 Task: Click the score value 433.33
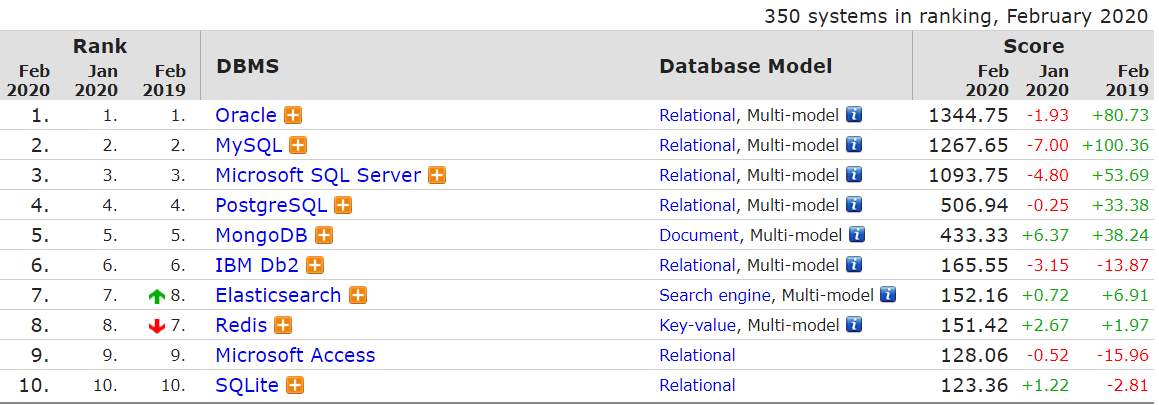tap(974, 235)
